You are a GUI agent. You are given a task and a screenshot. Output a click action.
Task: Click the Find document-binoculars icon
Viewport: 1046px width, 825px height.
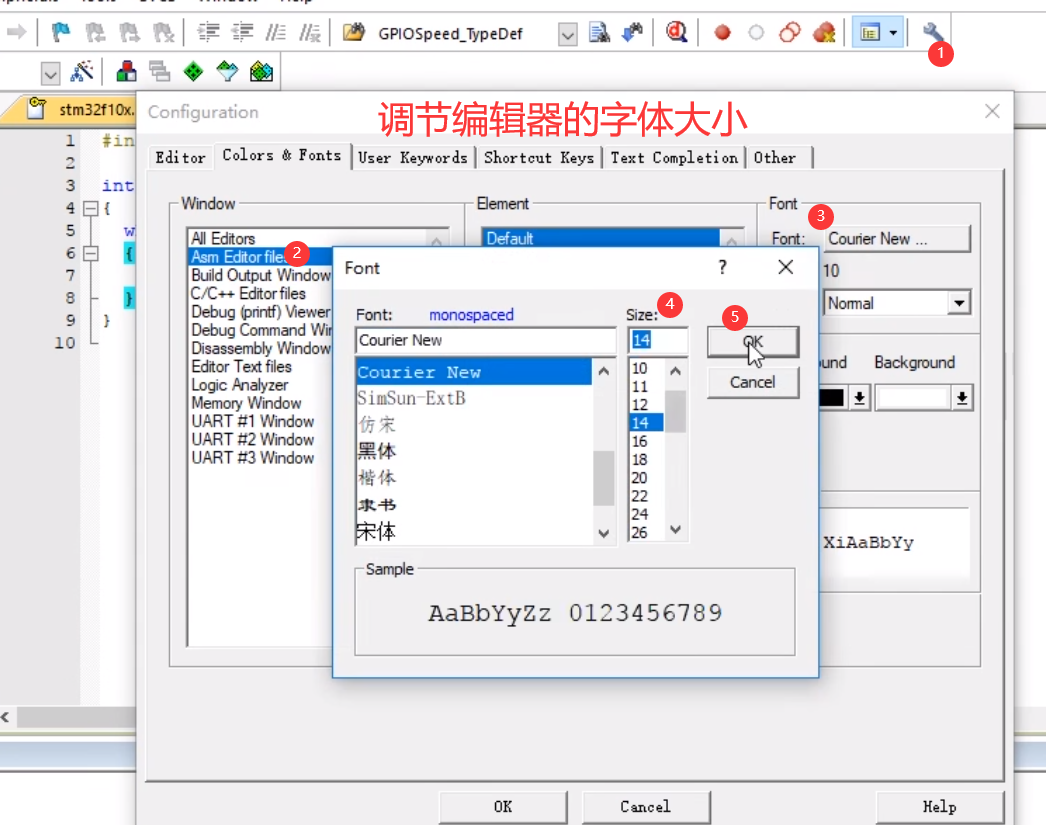(x=599, y=32)
